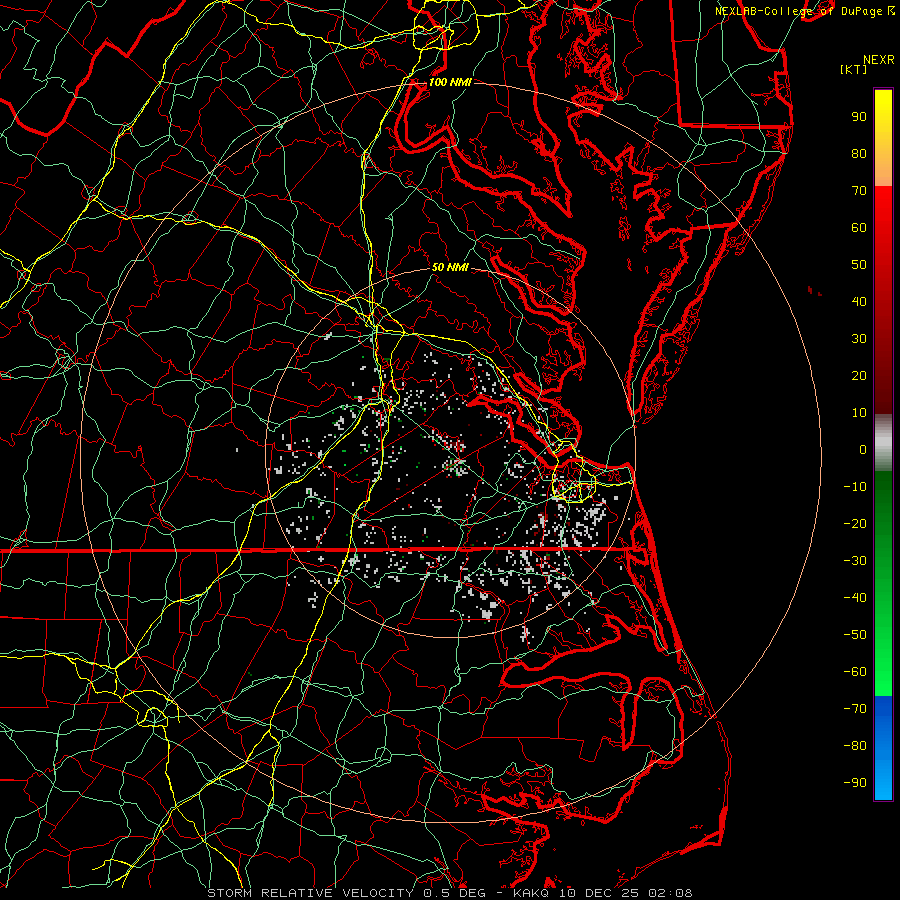Click the -40 knot scale value
Screen dimensions: 900x900
click(x=855, y=598)
